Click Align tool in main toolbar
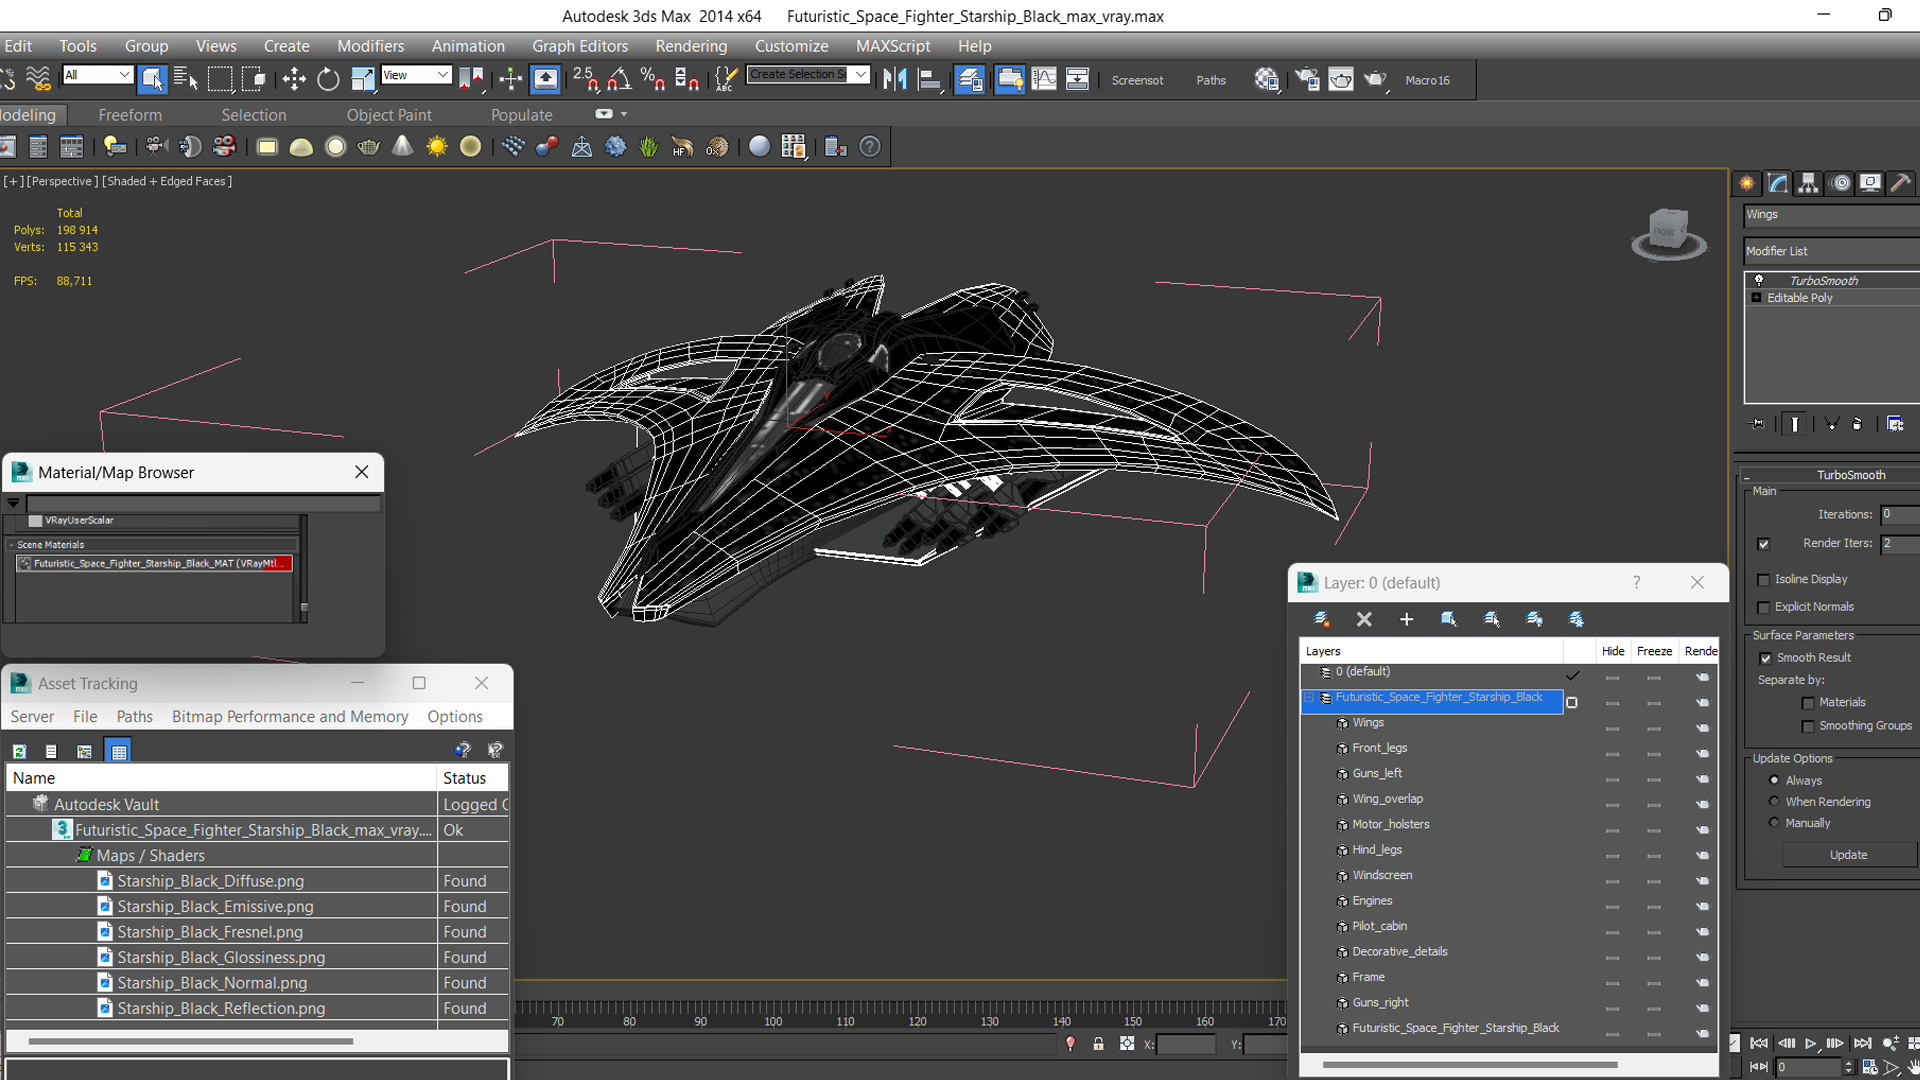The height and width of the screenshot is (1080, 1920). (929, 79)
